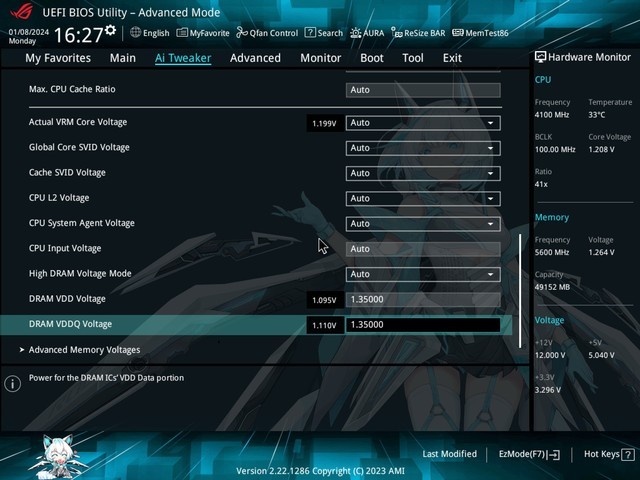The height and width of the screenshot is (480, 640).
Task: Open AURA lighting settings
Action: coord(367,33)
